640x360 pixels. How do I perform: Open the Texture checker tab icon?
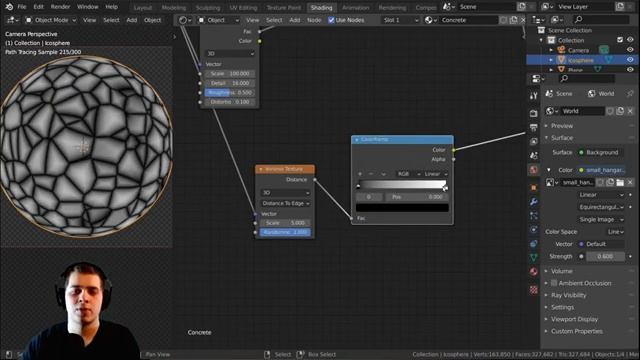533,290
